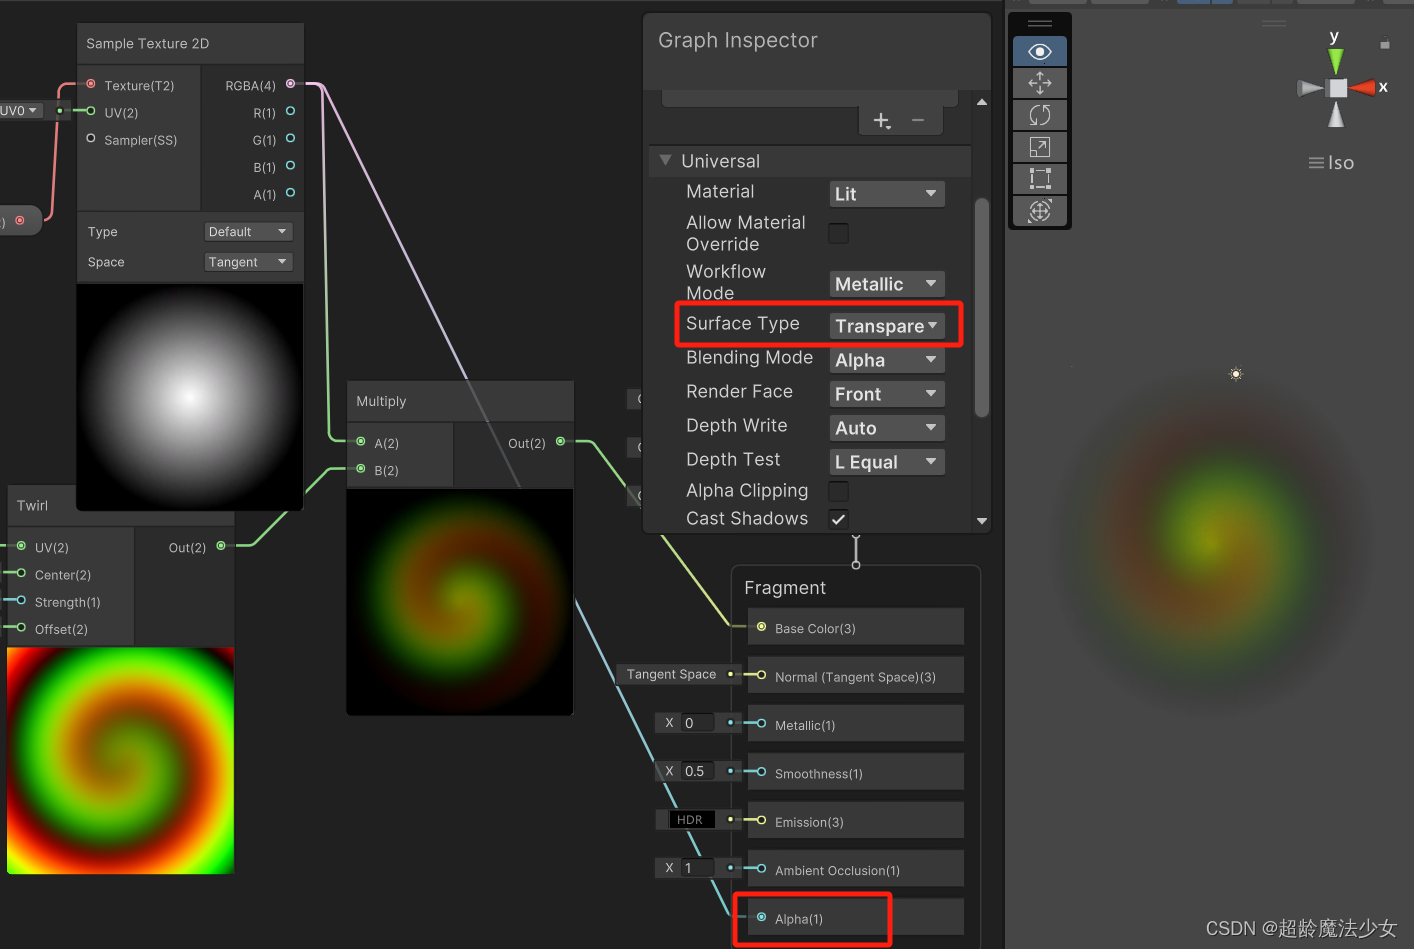Click the plus button in Graph Inspector

coord(881,120)
